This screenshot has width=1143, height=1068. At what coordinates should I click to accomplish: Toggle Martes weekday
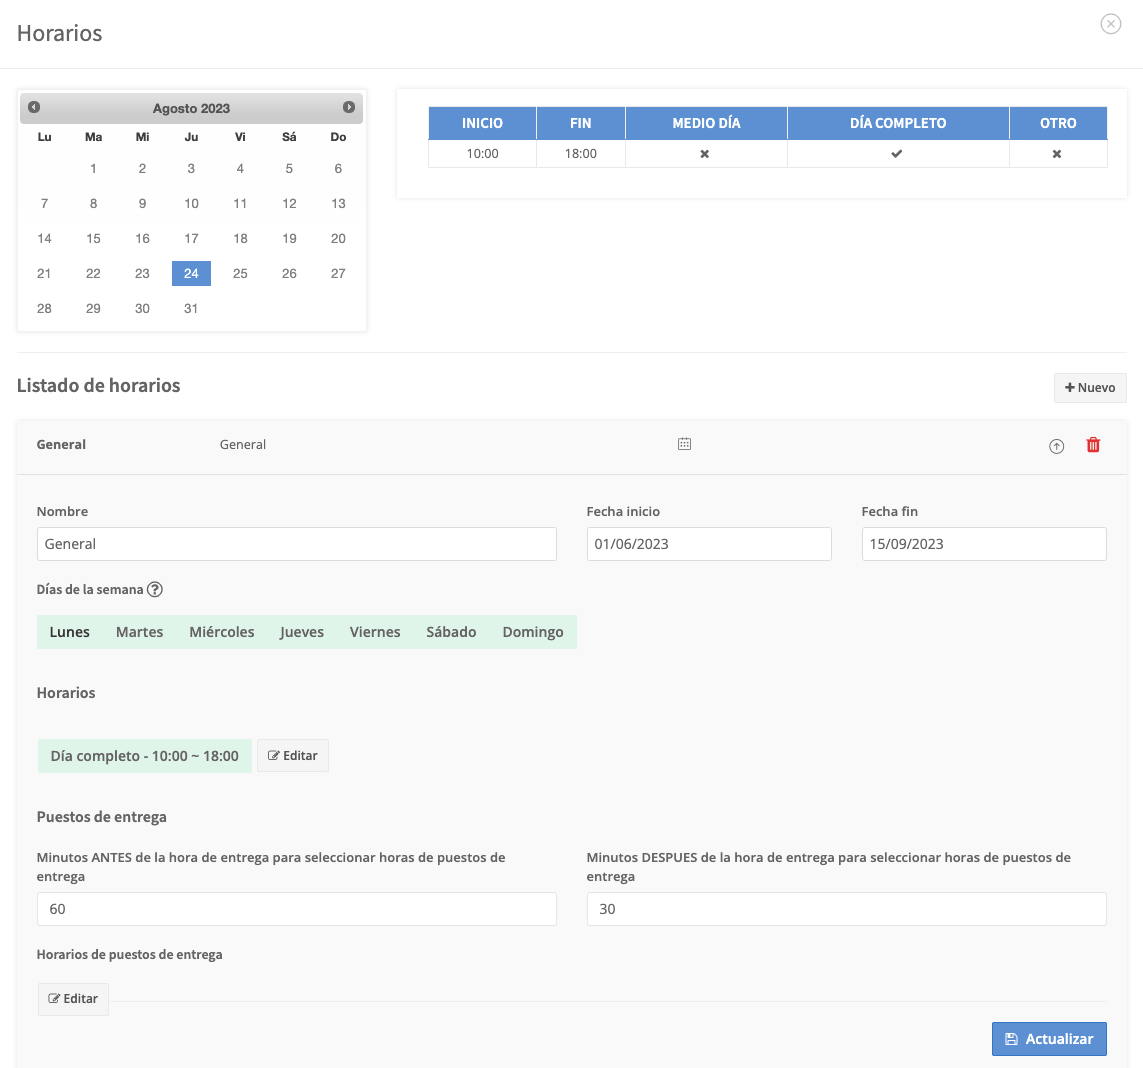[139, 632]
